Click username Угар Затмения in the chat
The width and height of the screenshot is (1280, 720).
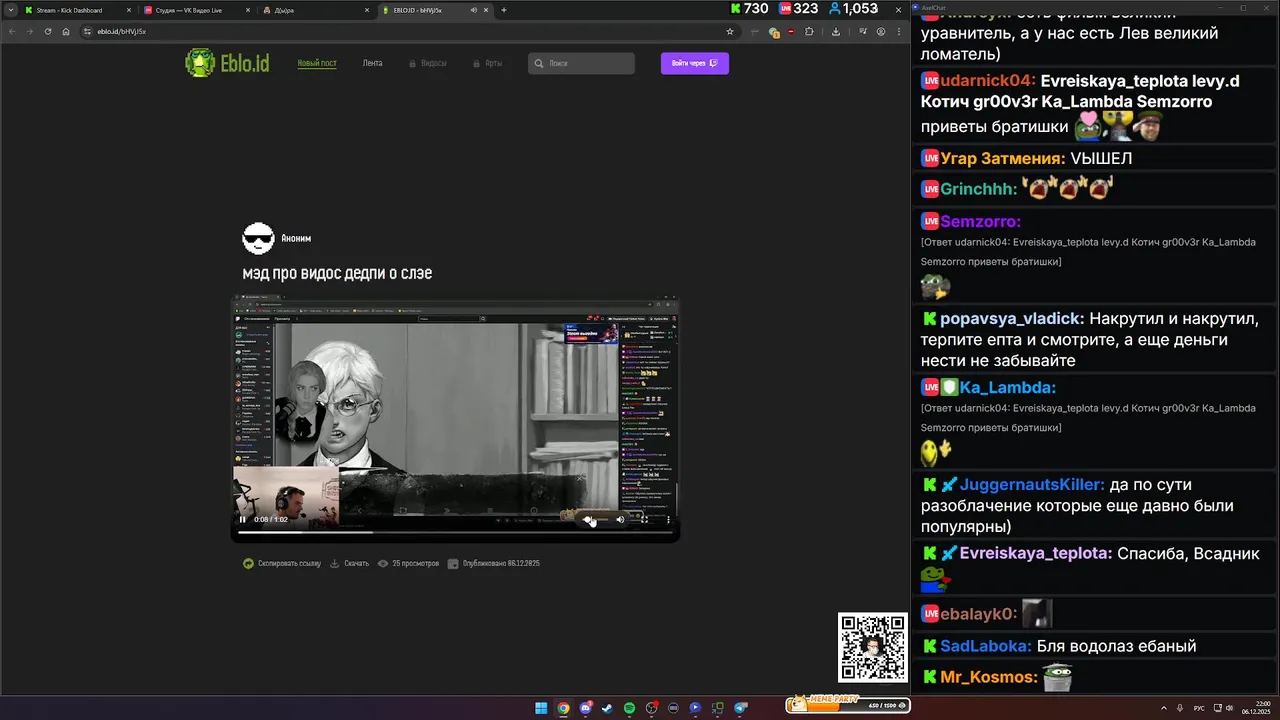(x=1003, y=158)
